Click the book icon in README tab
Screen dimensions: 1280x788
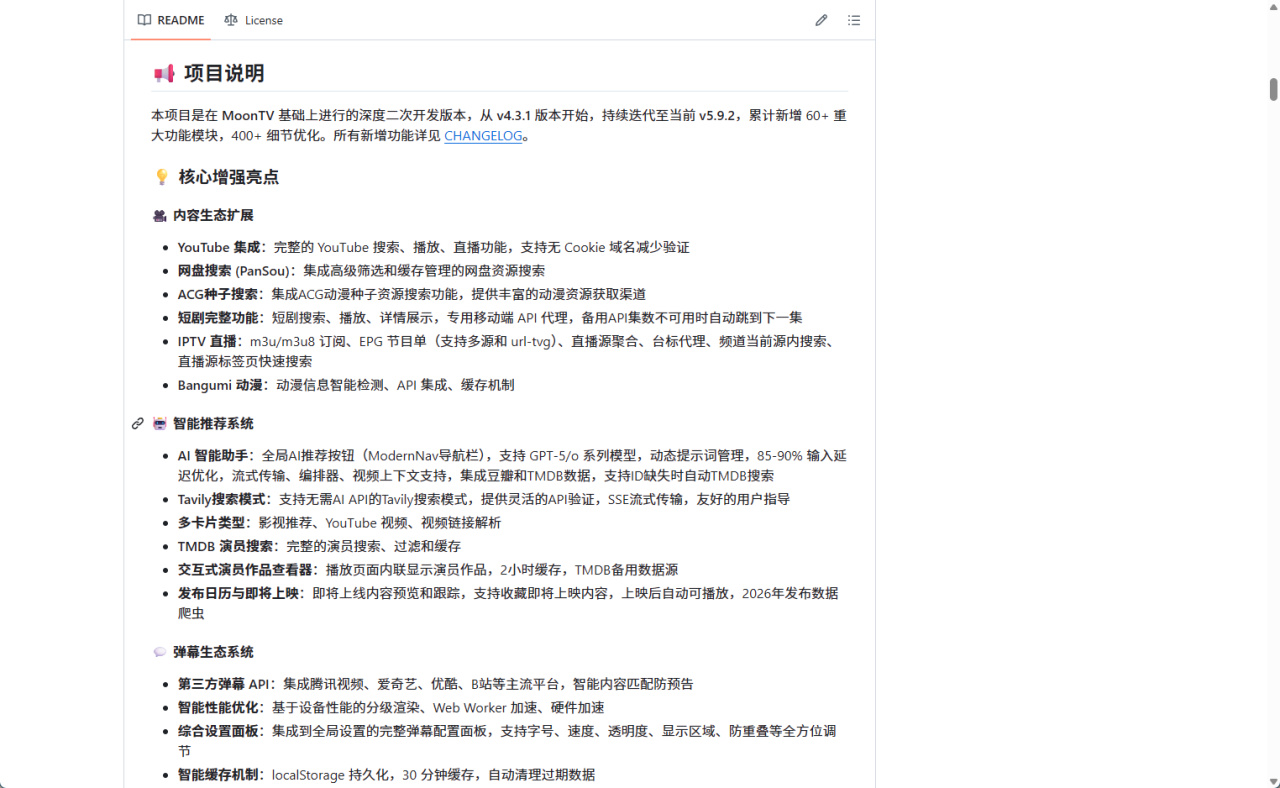point(145,20)
